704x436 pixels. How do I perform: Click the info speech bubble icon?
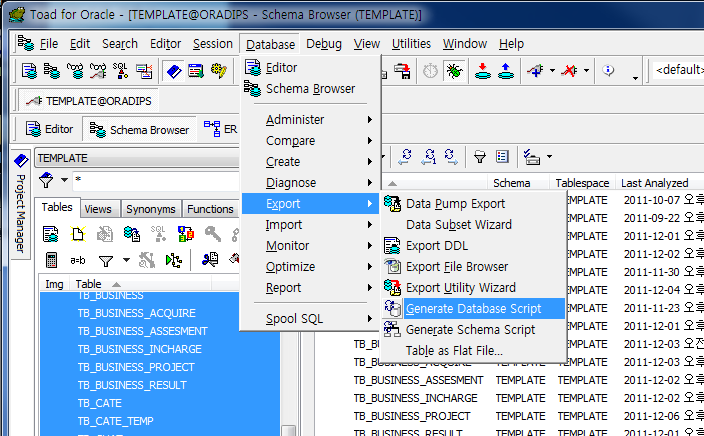[608, 70]
